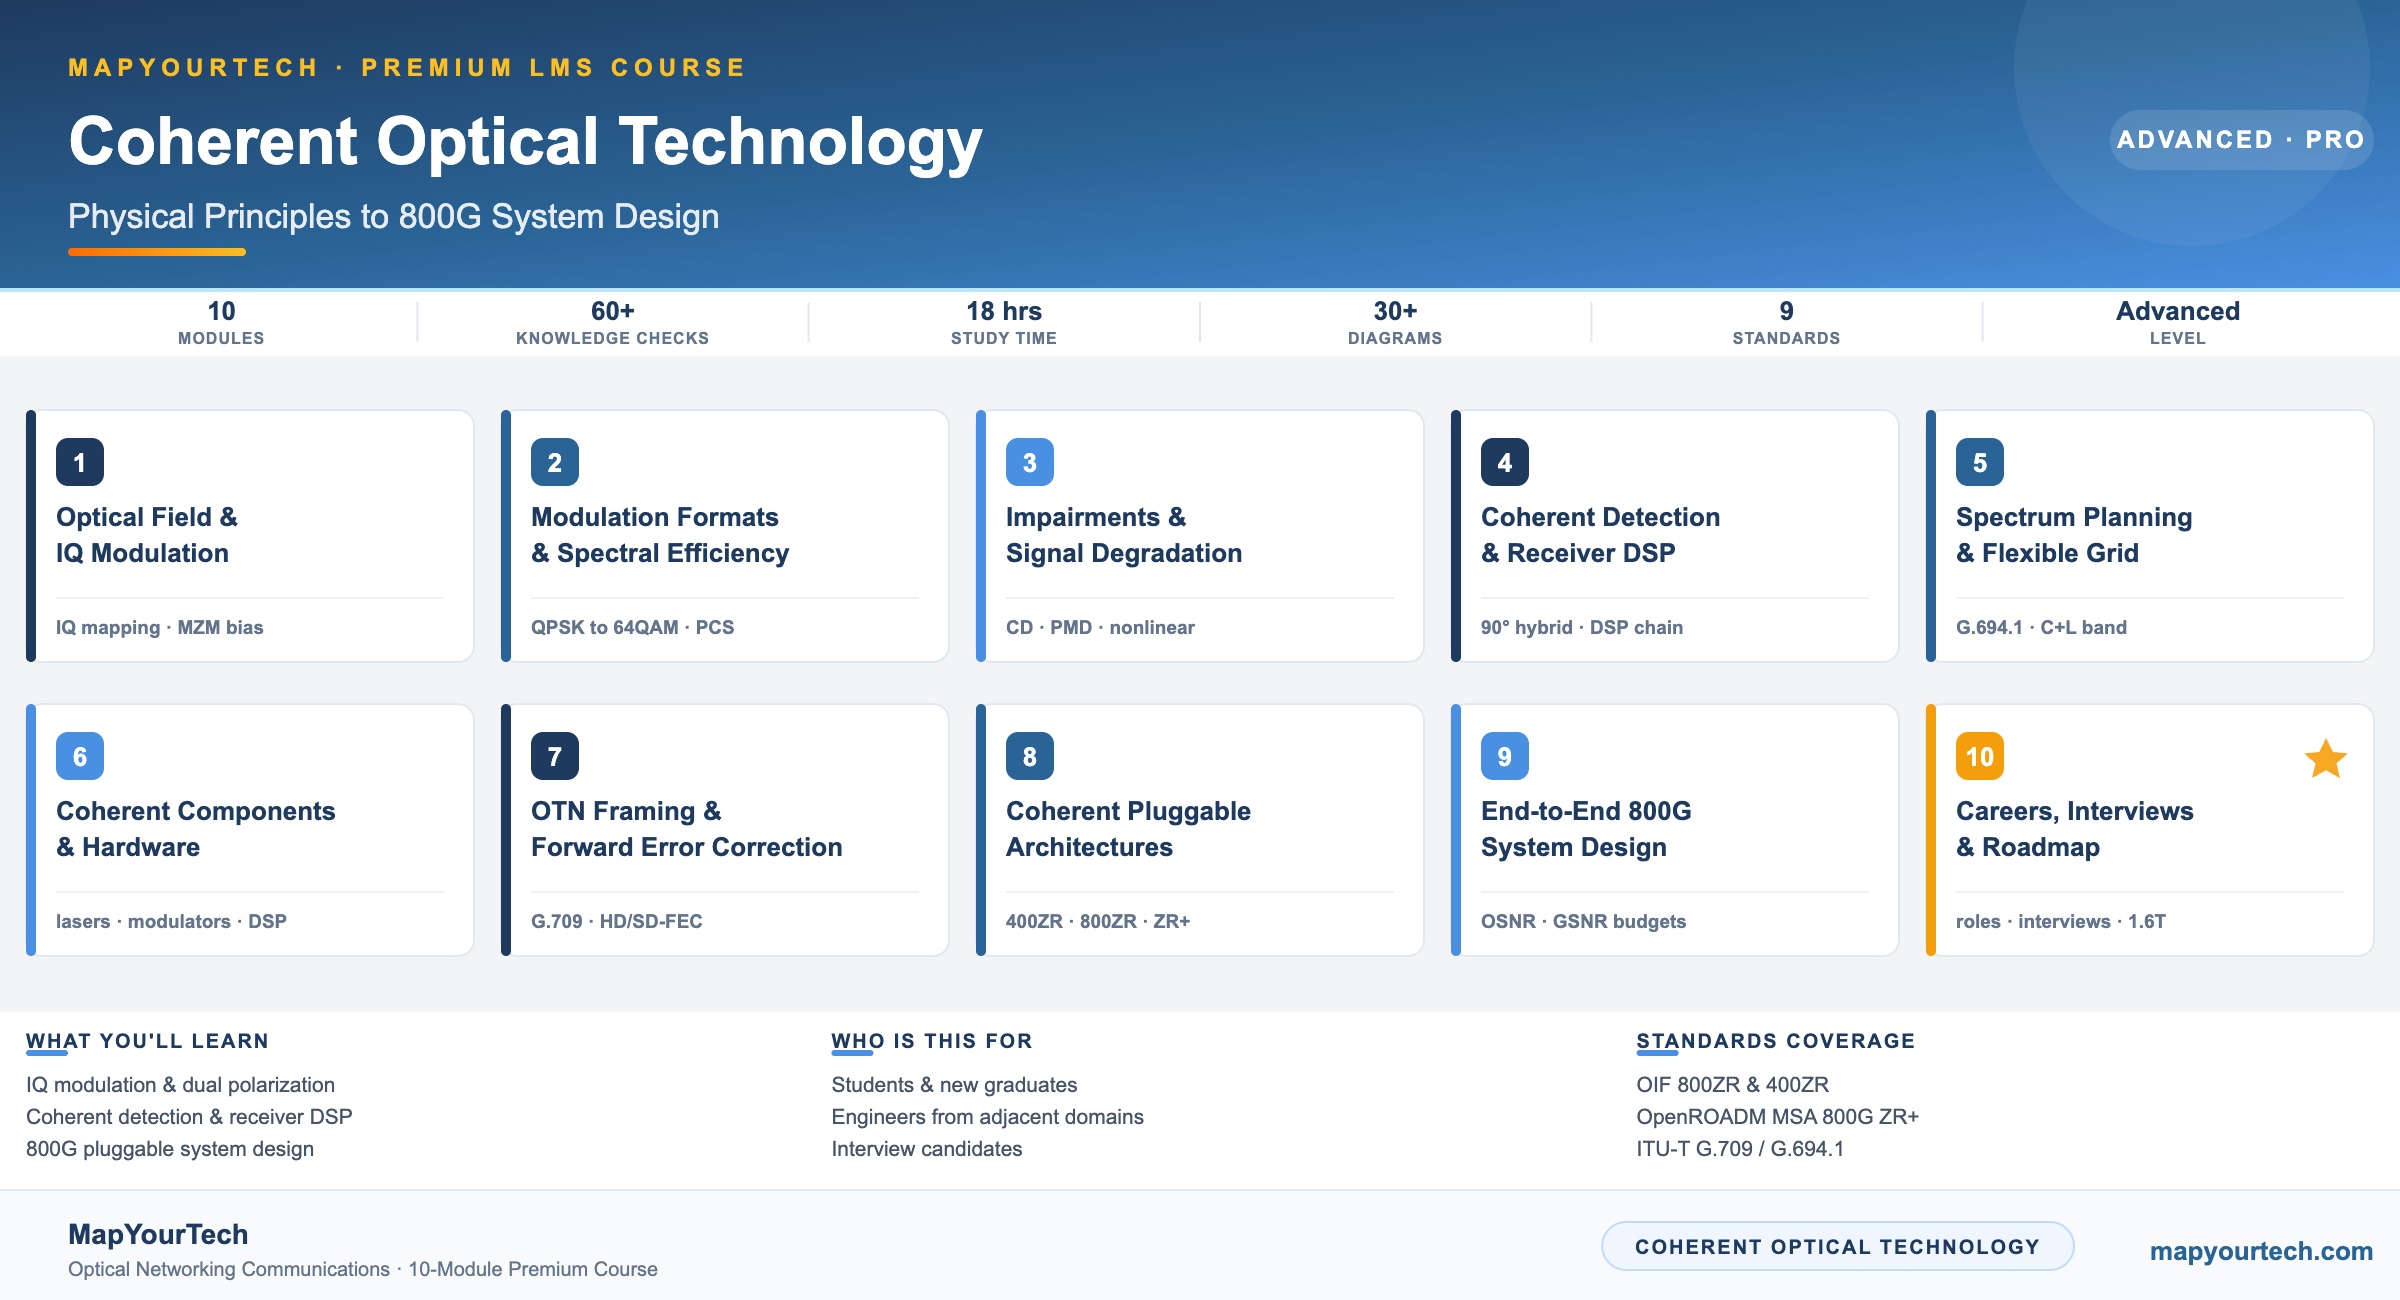Open the Spectrum Planning & Flexible Grid card
Image resolution: width=2400 pixels, height=1300 pixels.
[x=2150, y=536]
